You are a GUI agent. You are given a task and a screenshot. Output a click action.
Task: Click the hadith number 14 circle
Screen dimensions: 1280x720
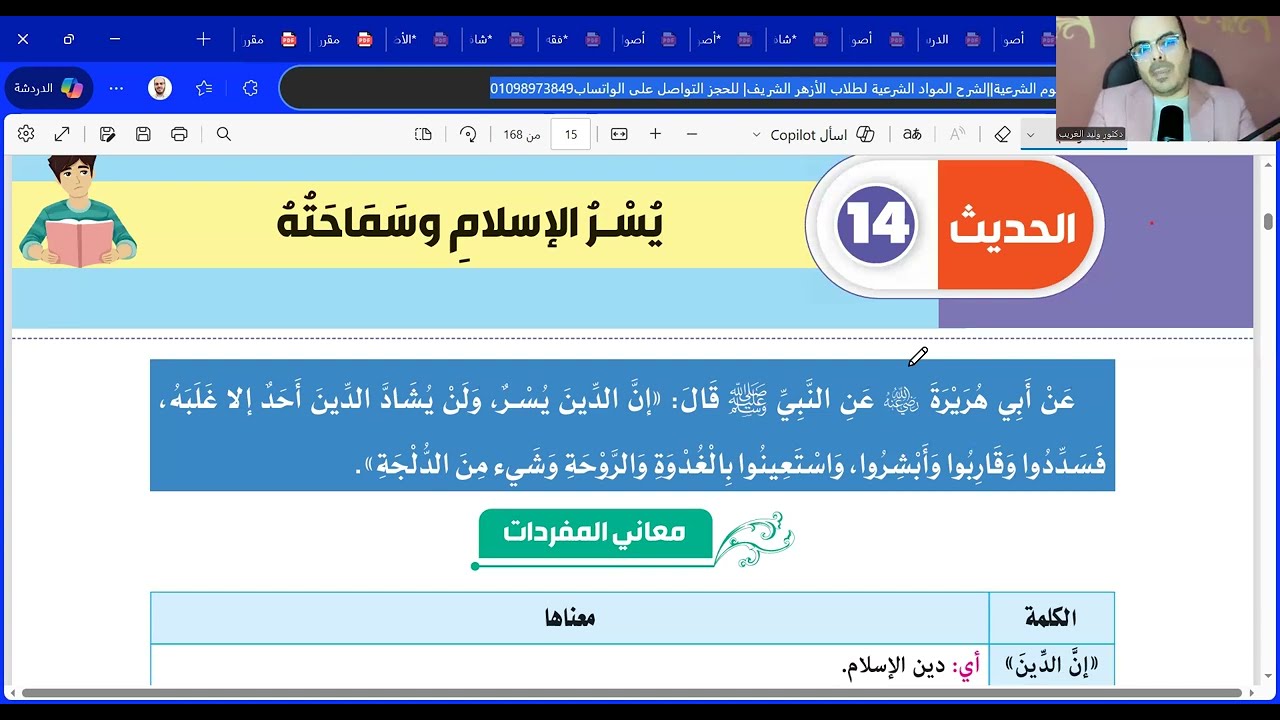[877, 225]
